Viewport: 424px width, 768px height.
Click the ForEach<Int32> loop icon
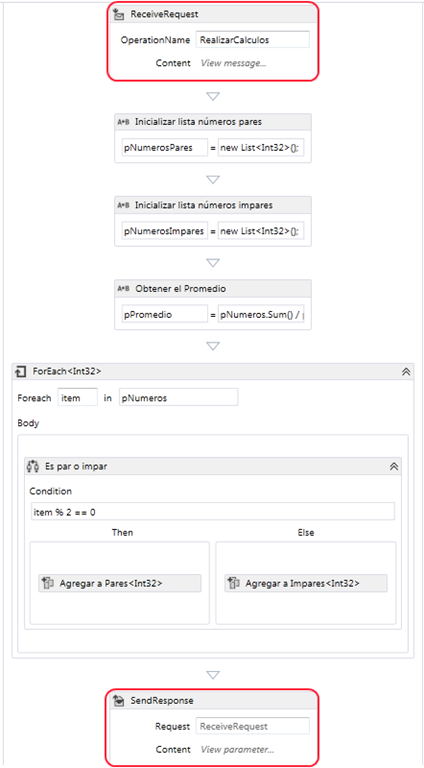[22, 372]
